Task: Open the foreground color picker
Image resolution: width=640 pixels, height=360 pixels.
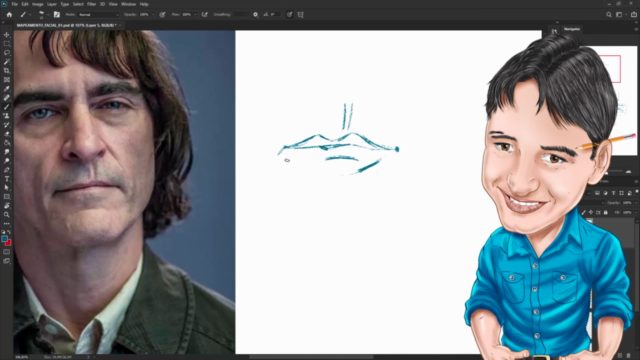Action: pyautogui.click(x=4, y=238)
